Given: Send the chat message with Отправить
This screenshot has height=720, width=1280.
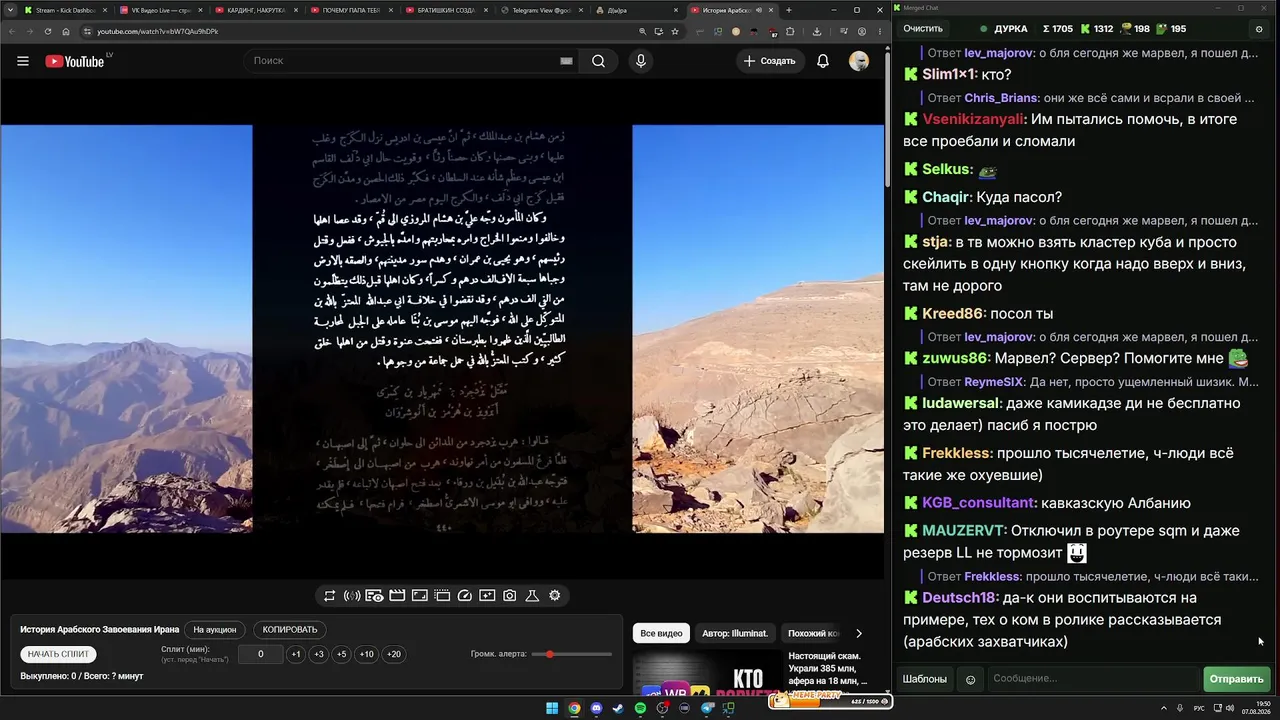Looking at the screenshot, I should pos(1237,679).
